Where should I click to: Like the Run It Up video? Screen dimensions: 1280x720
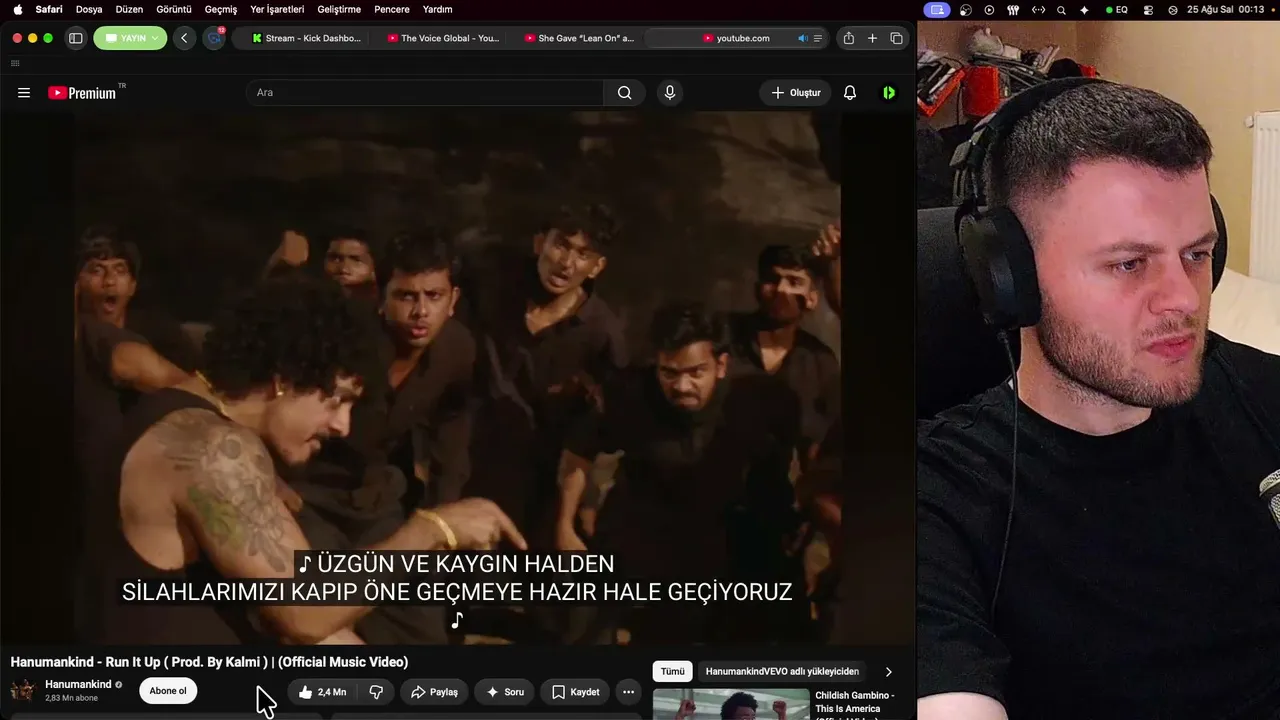point(322,692)
